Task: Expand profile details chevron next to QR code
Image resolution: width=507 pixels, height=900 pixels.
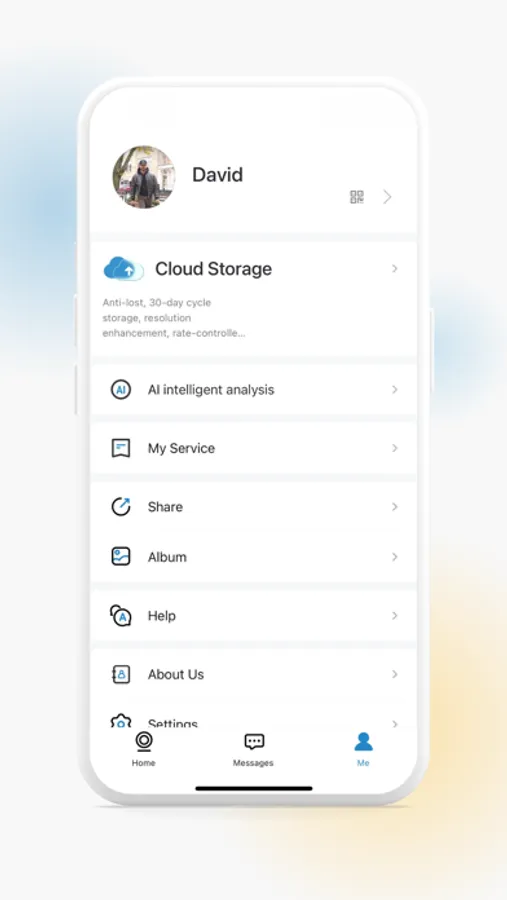Action: click(x=388, y=197)
